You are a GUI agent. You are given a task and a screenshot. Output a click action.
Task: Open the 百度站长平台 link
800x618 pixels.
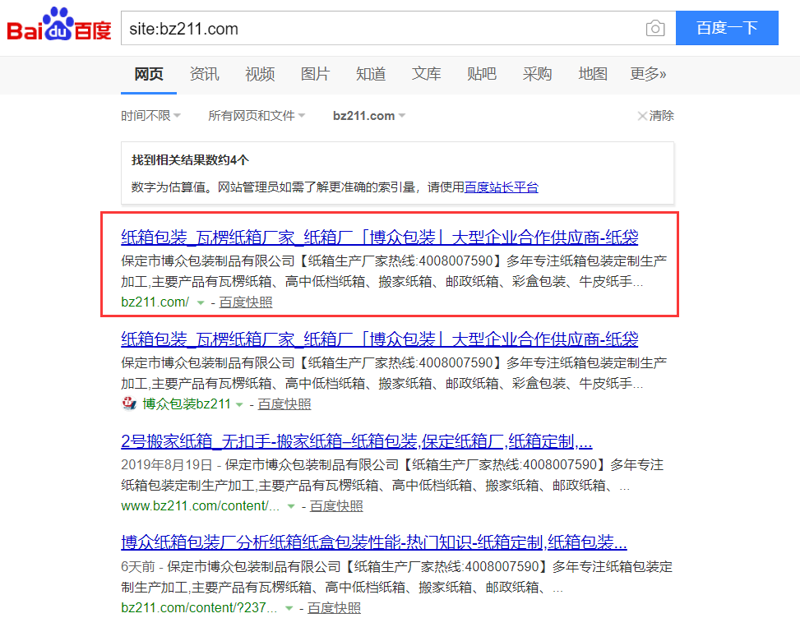501,187
